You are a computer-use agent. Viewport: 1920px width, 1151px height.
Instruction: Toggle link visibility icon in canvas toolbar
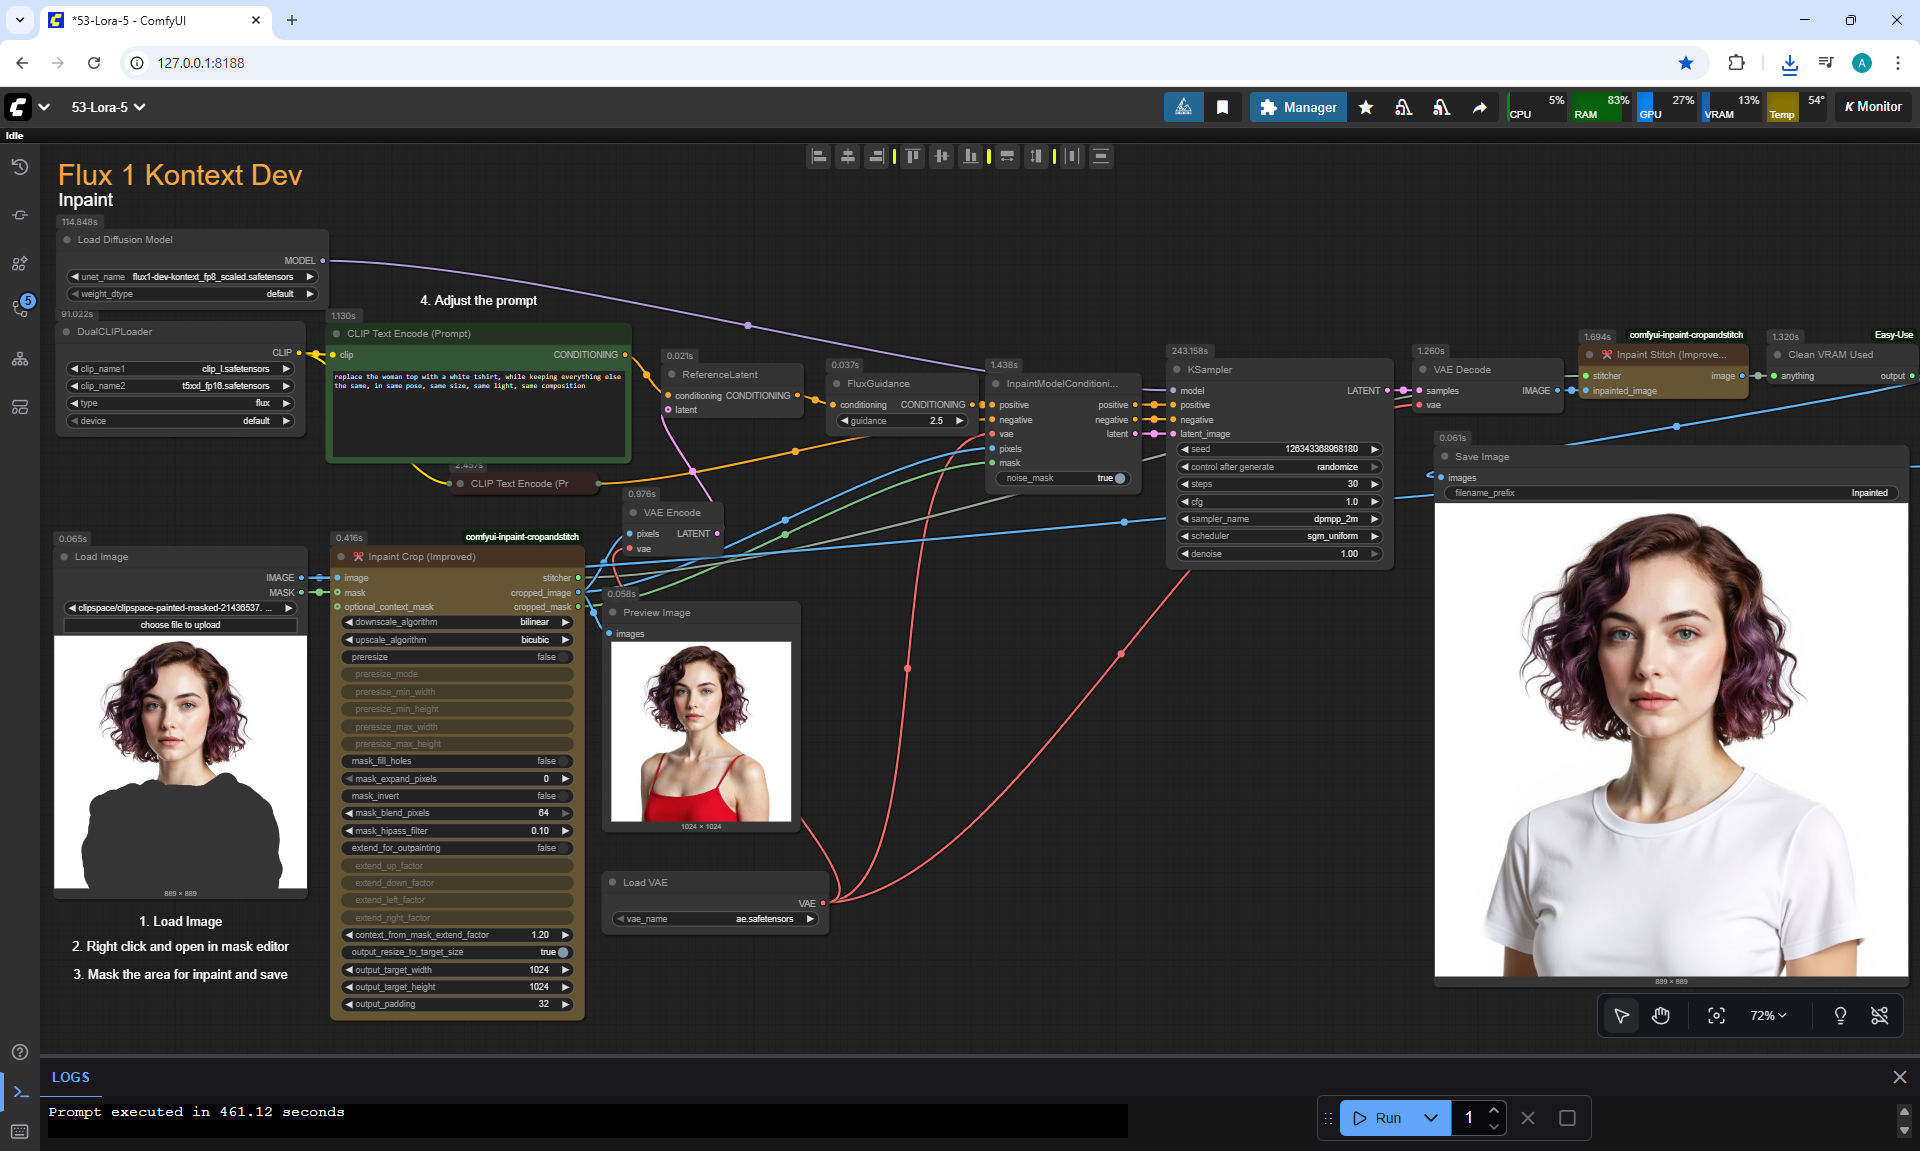[1879, 1016]
